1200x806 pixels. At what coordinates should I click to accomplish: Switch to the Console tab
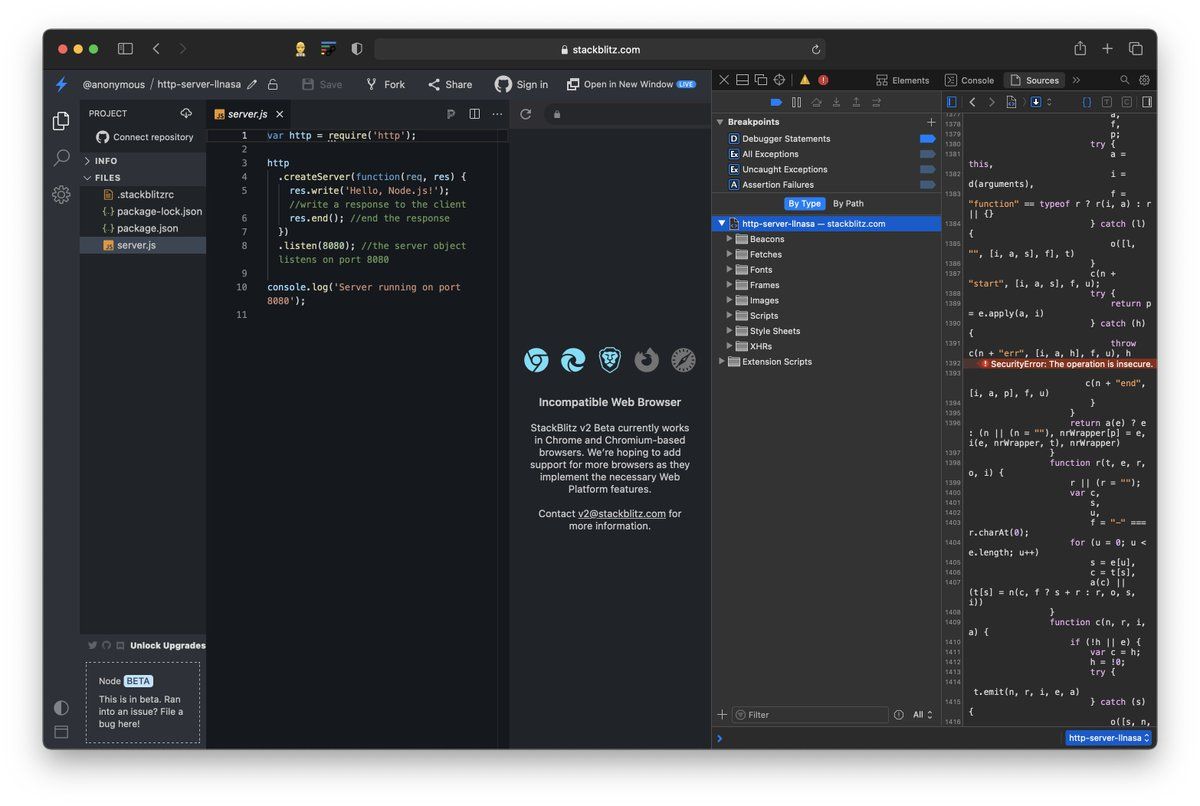tap(970, 80)
